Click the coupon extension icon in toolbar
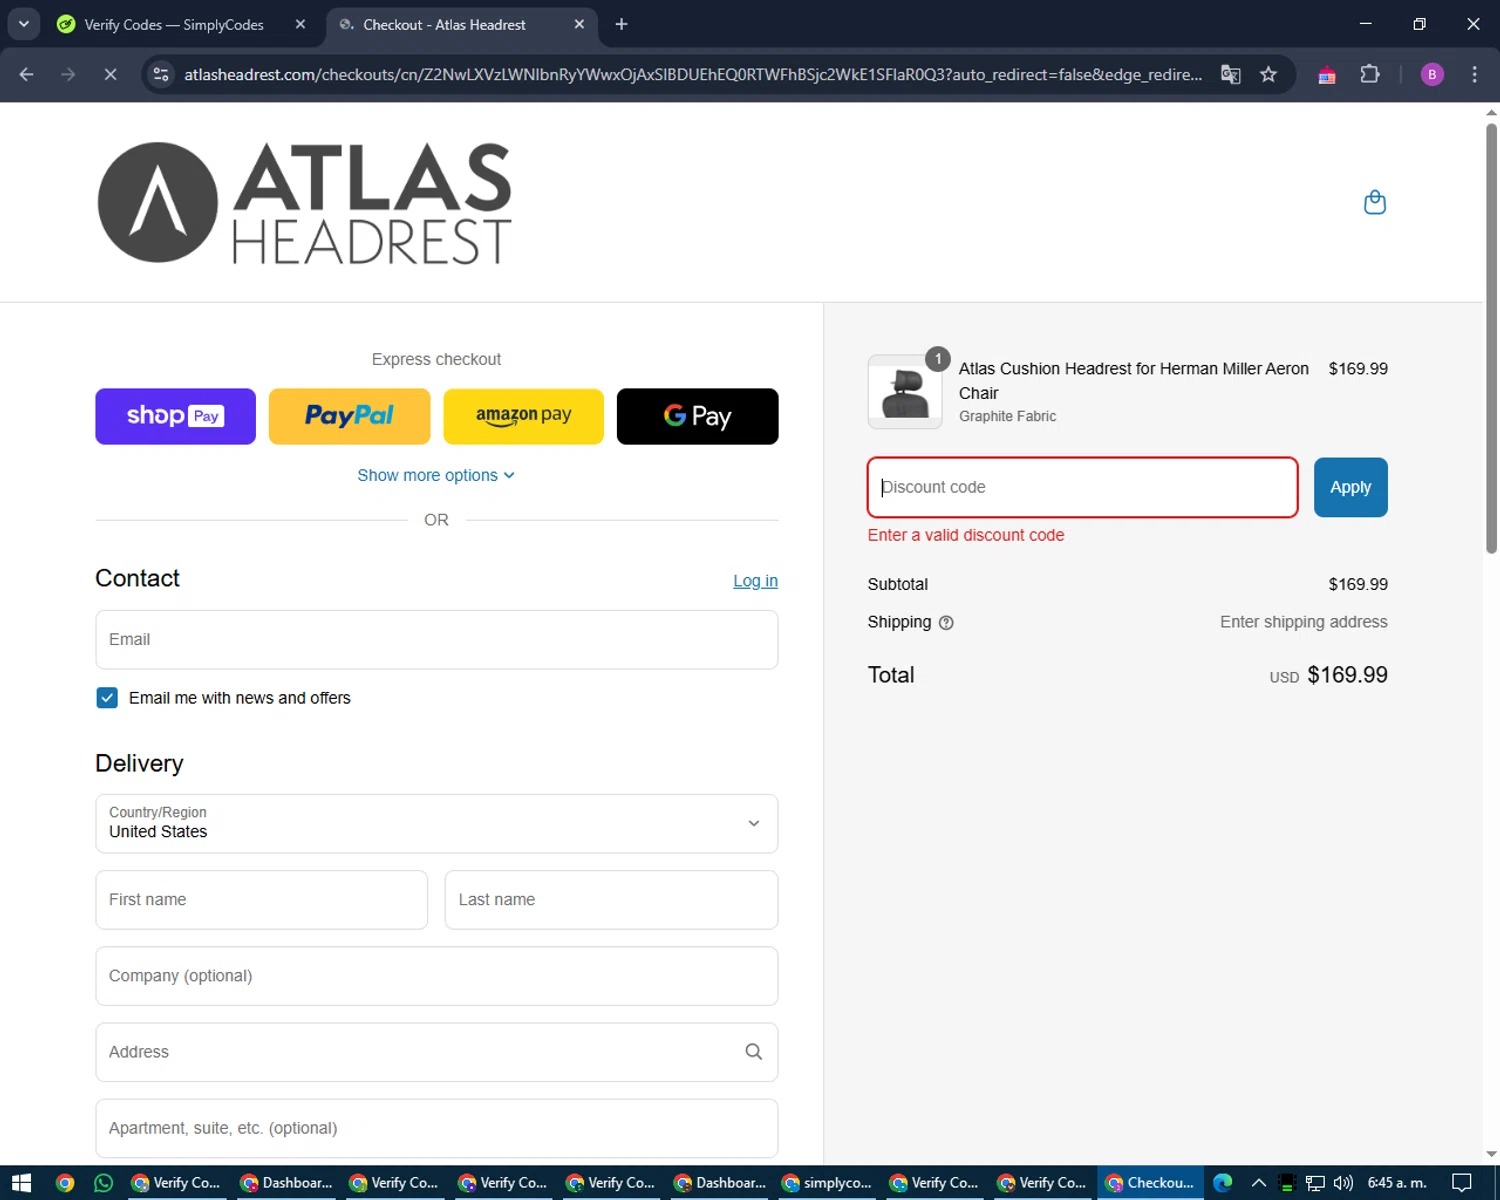 click(1327, 75)
